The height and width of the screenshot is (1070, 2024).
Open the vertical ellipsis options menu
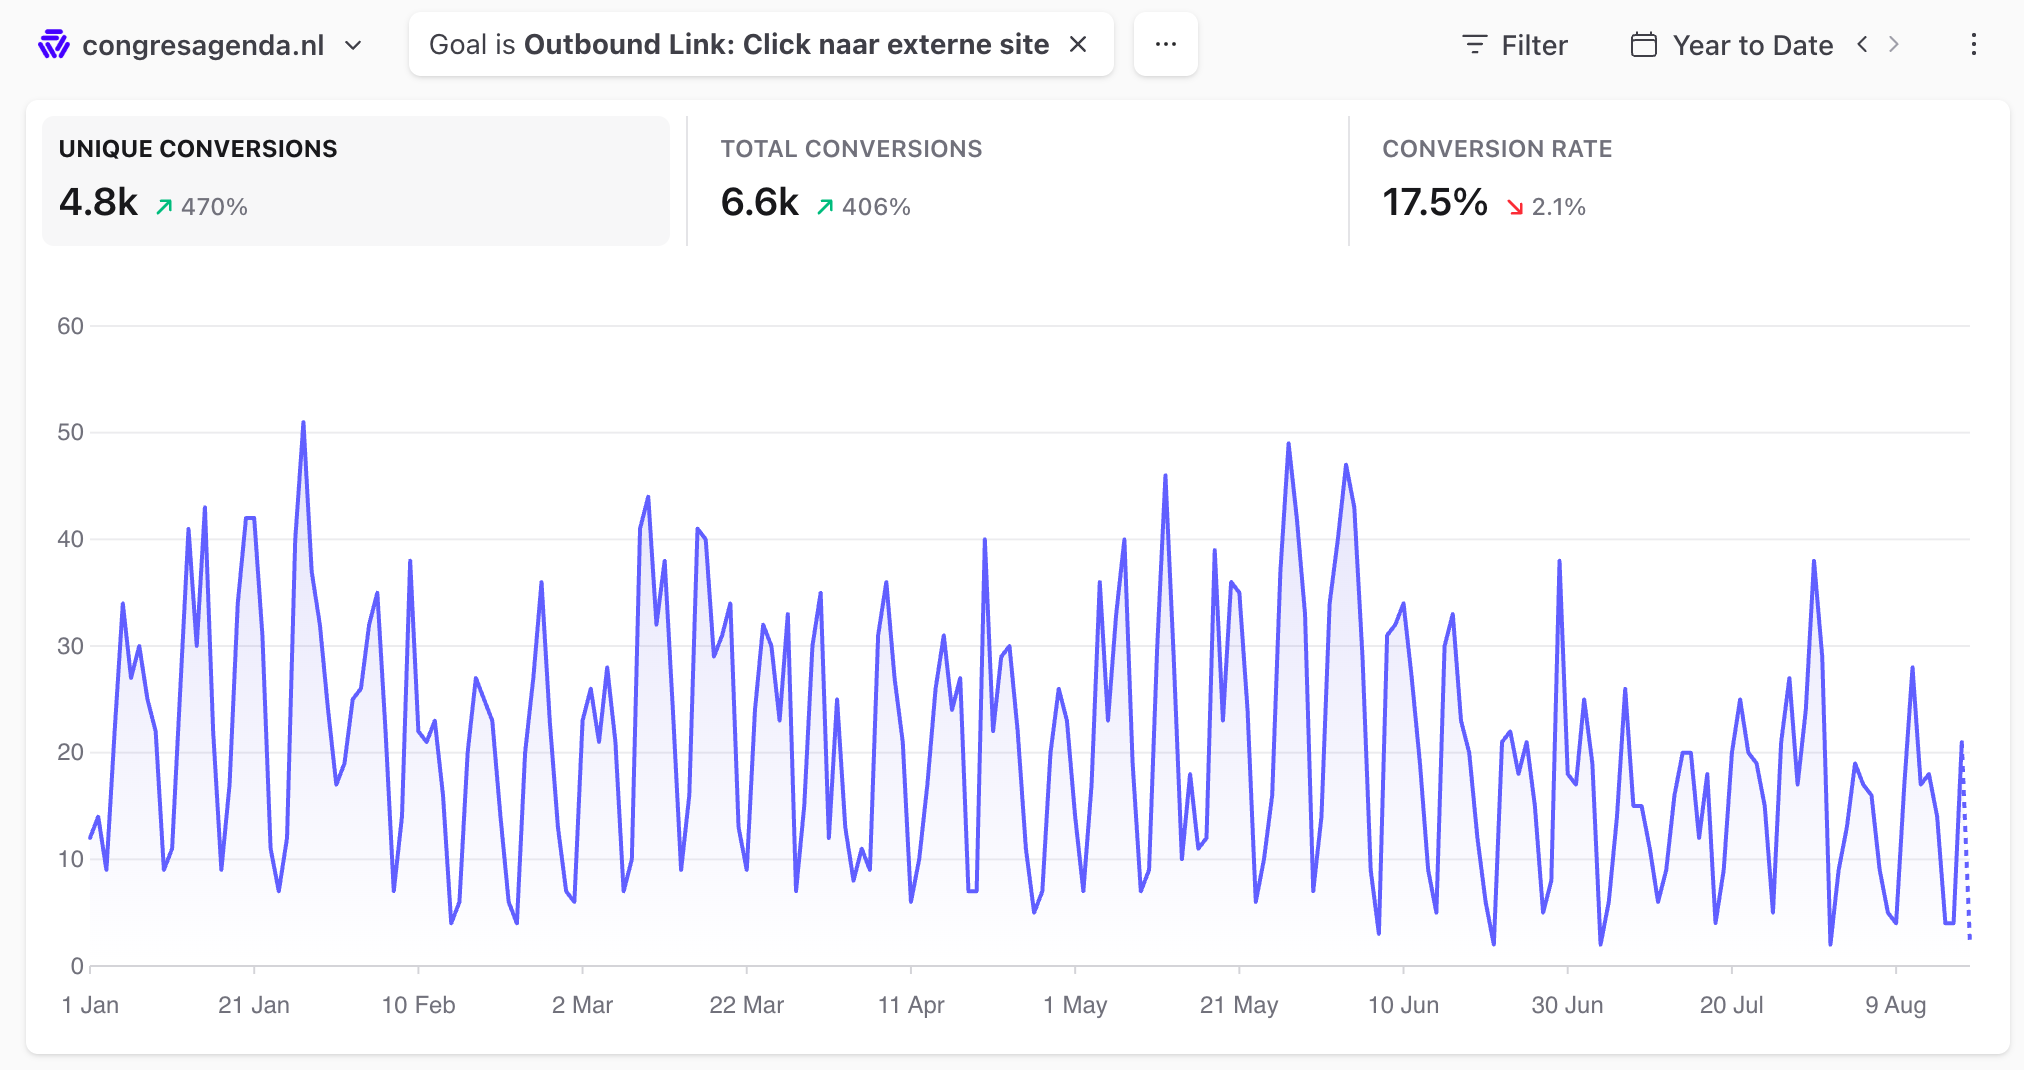coord(1973,44)
